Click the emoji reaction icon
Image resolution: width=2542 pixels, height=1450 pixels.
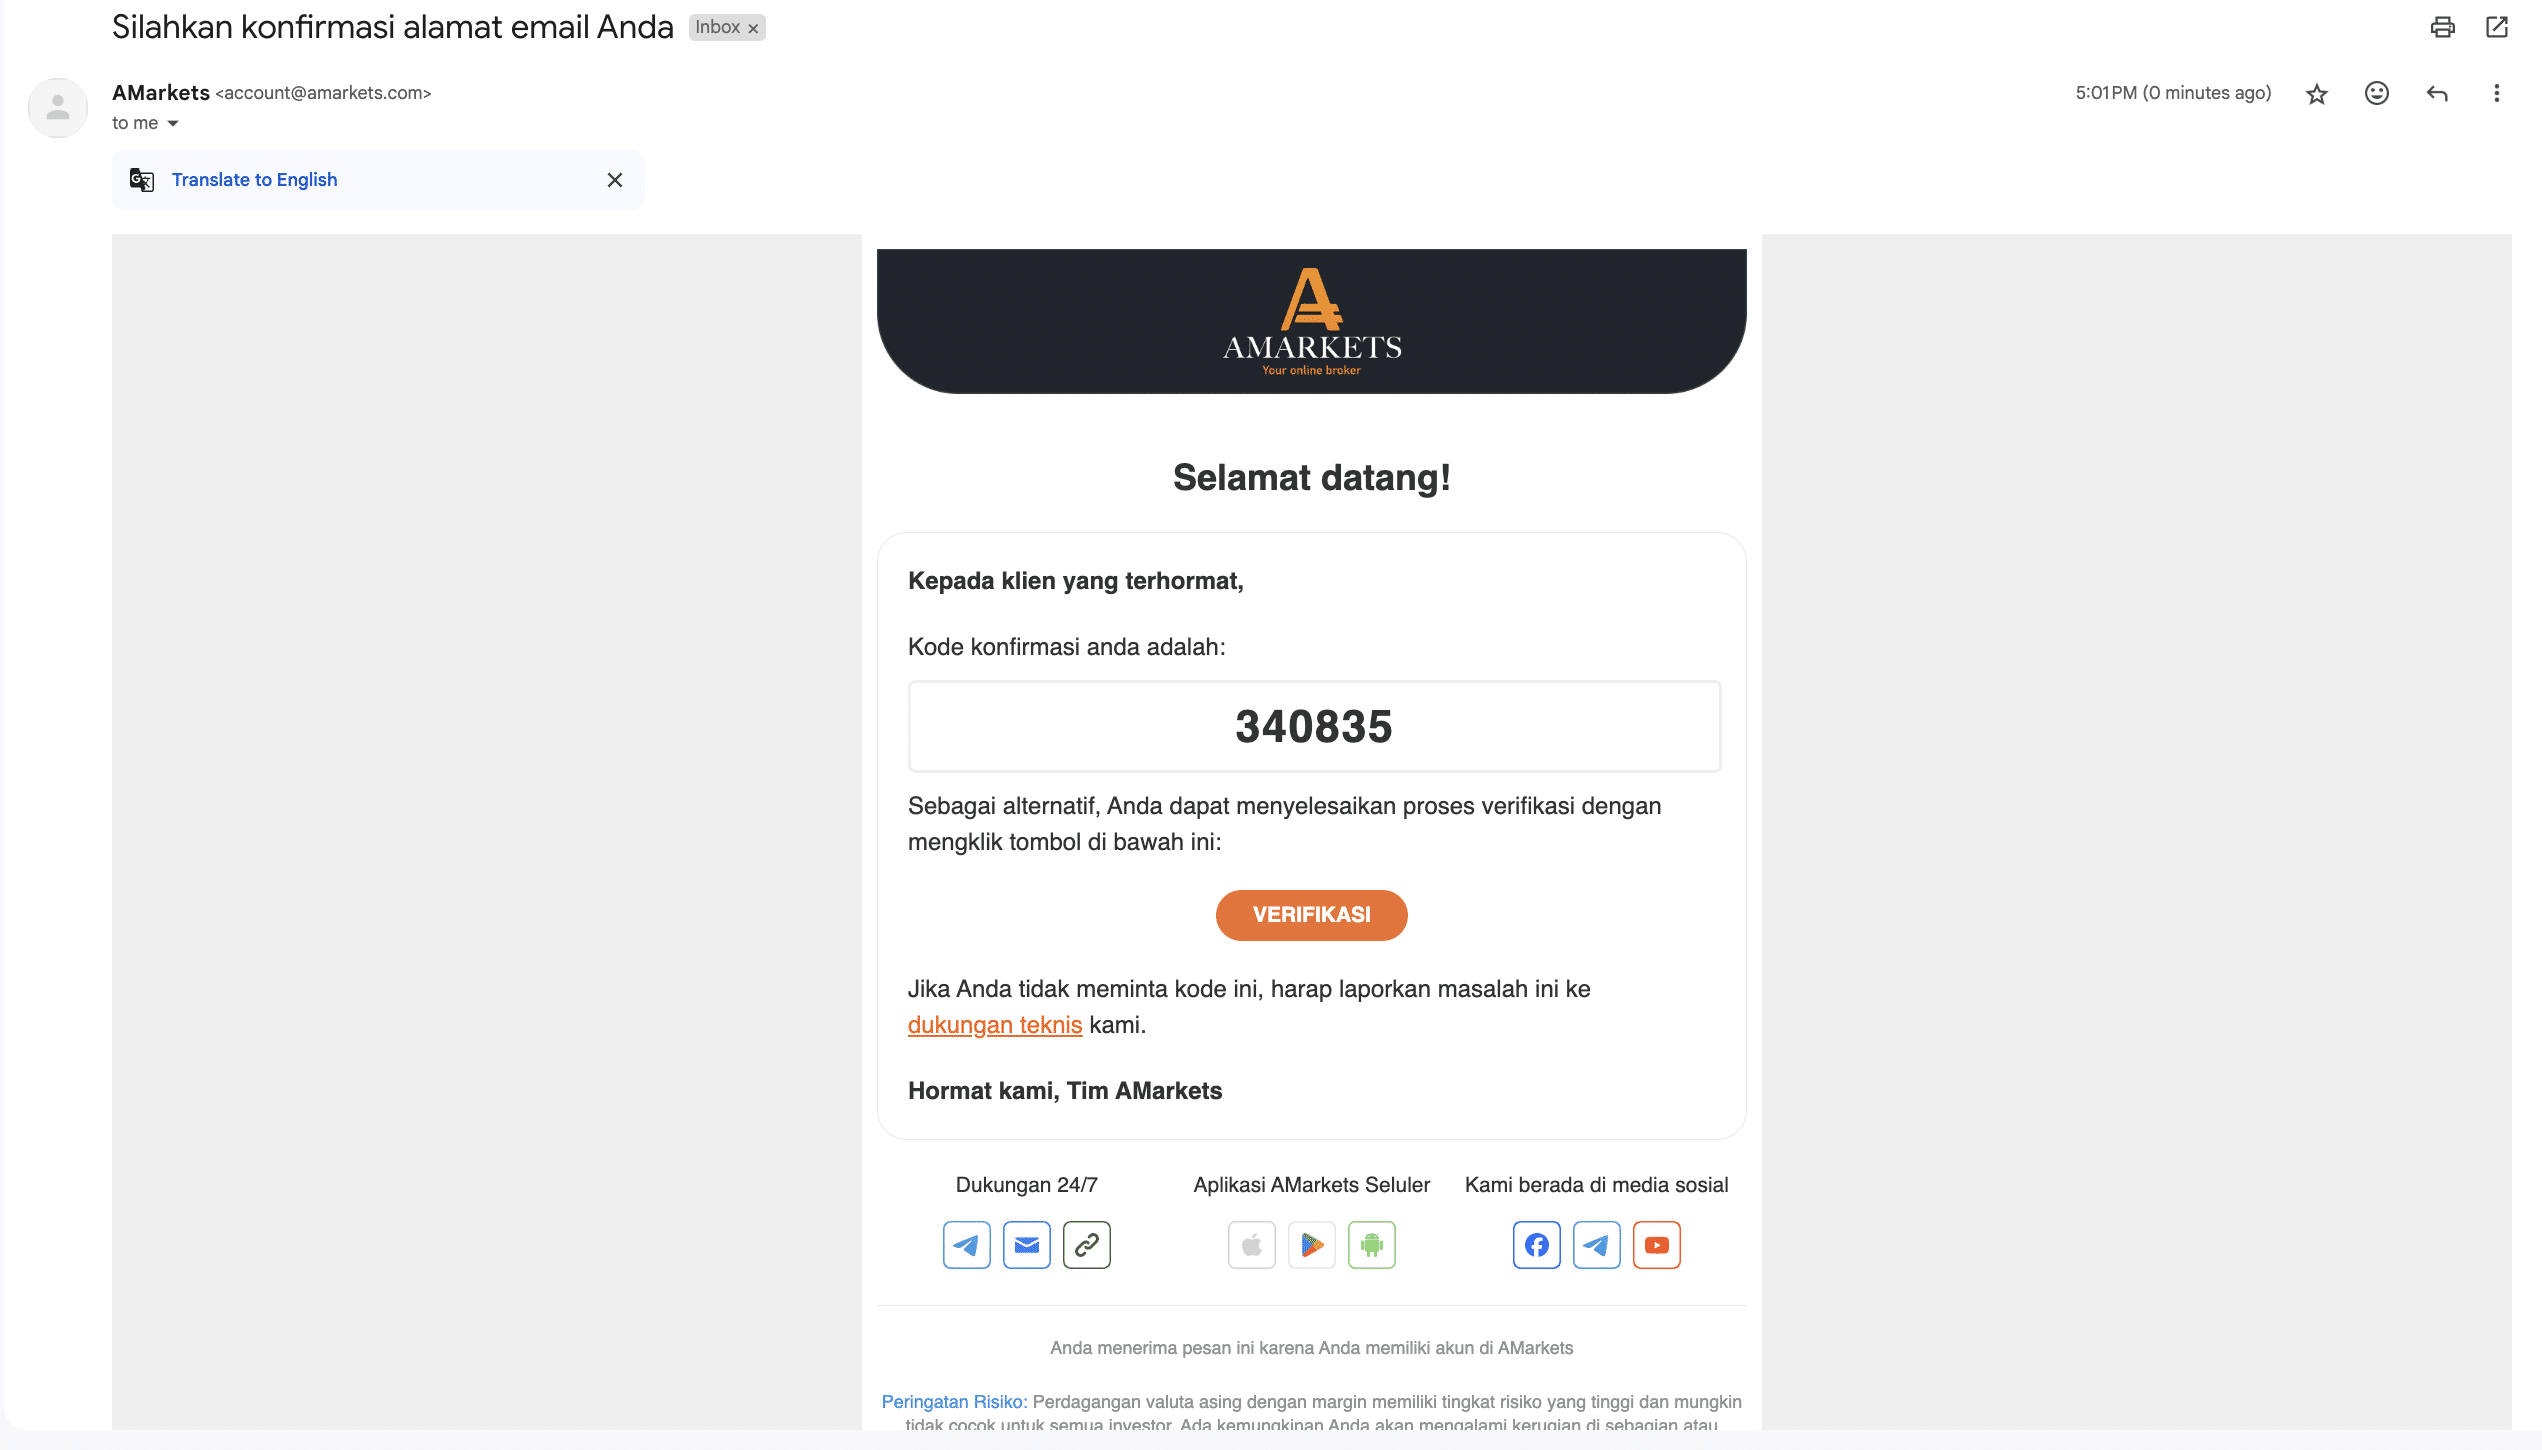(x=2376, y=92)
